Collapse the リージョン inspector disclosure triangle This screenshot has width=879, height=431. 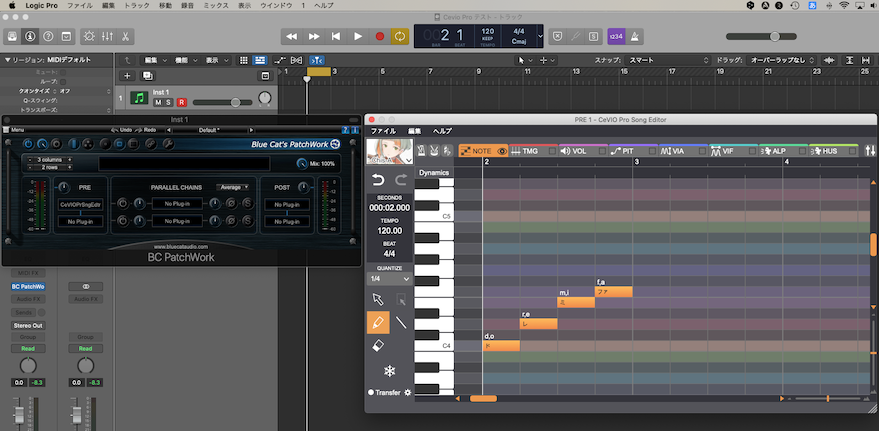click(x=7, y=60)
